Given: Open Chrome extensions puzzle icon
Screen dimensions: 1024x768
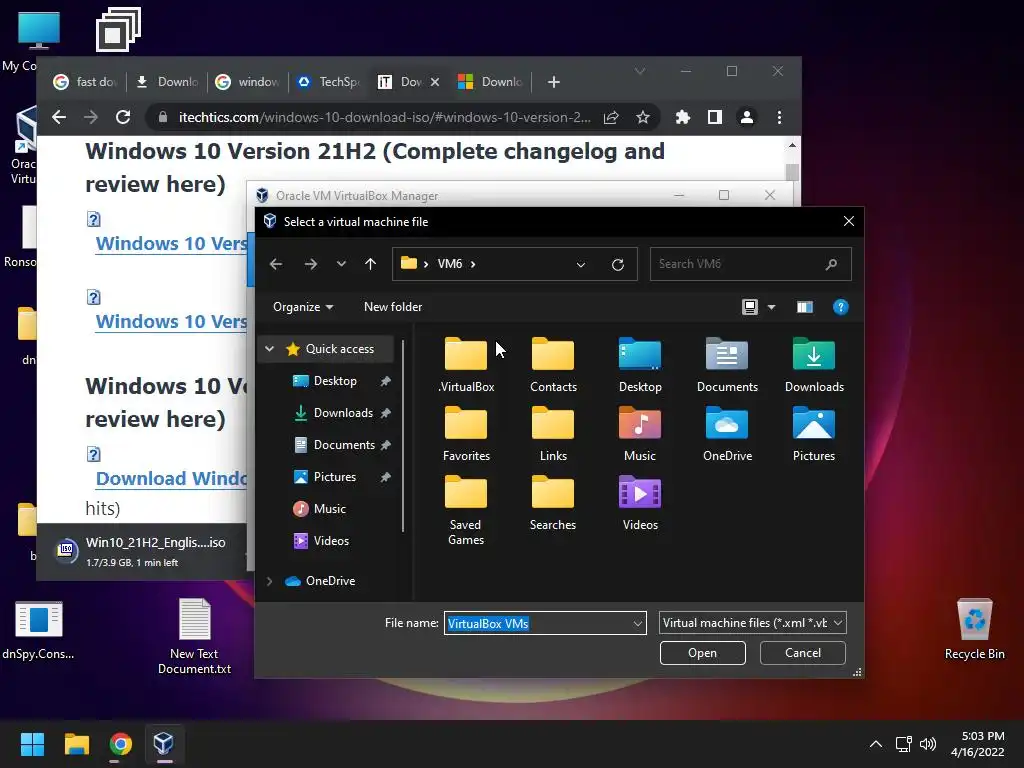Looking at the screenshot, I should [682, 118].
